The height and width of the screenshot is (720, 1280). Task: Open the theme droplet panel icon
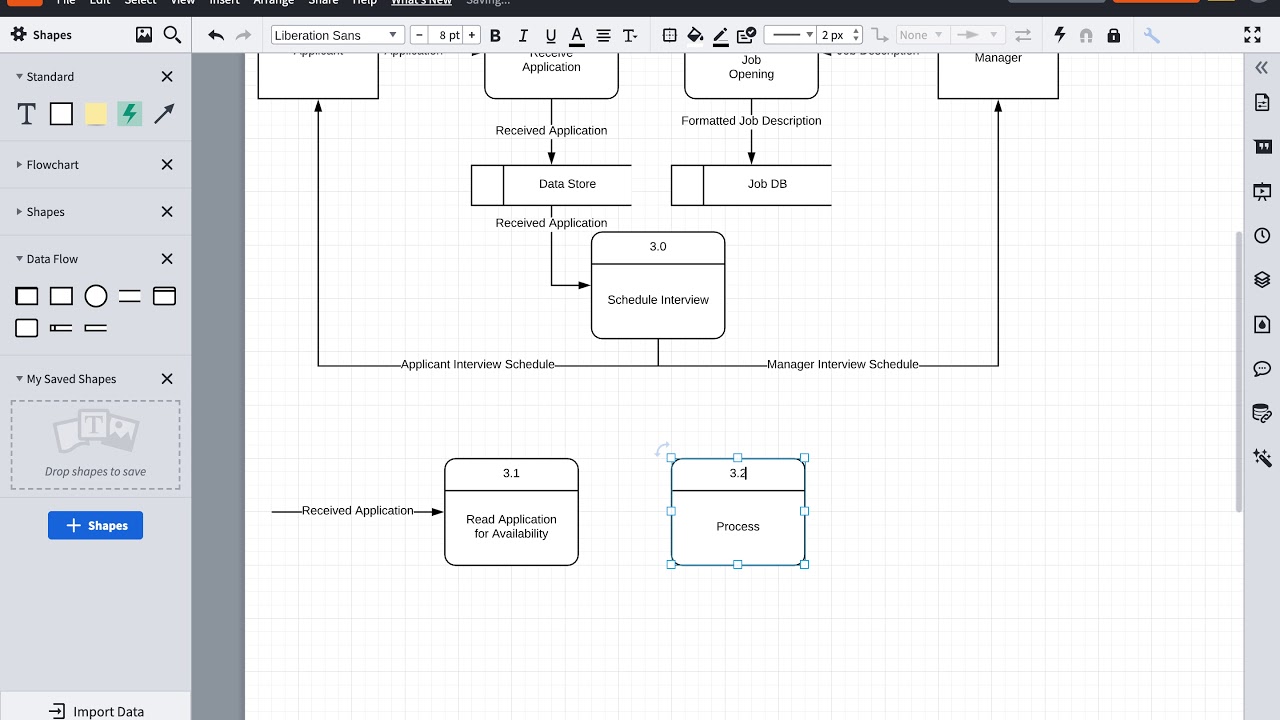pos(1262,324)
